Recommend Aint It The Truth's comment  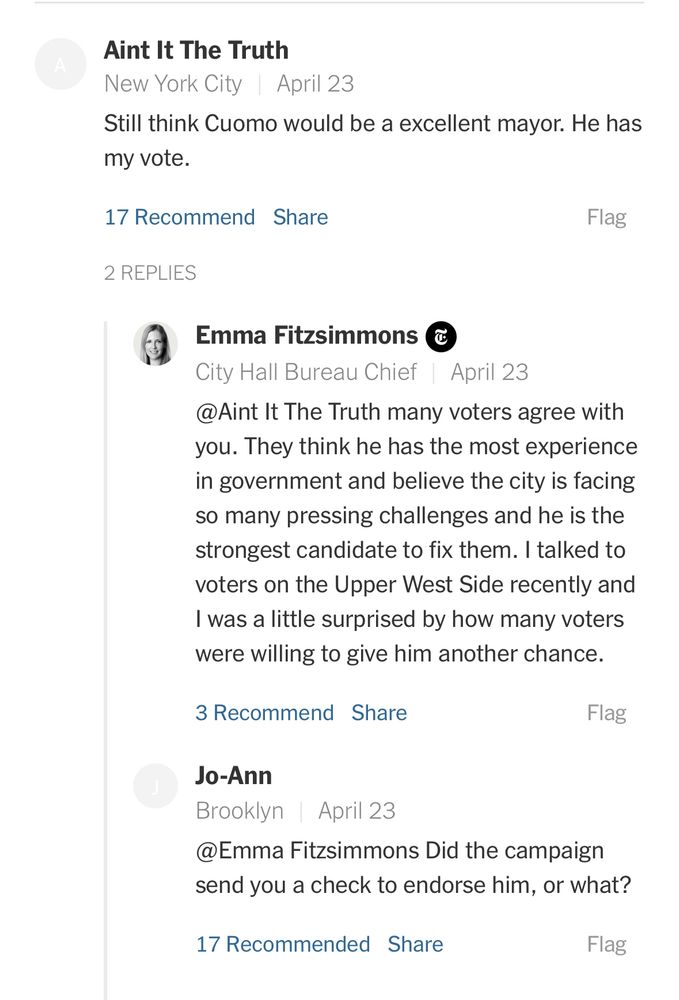pyautogui.click(x=180, y=217)
